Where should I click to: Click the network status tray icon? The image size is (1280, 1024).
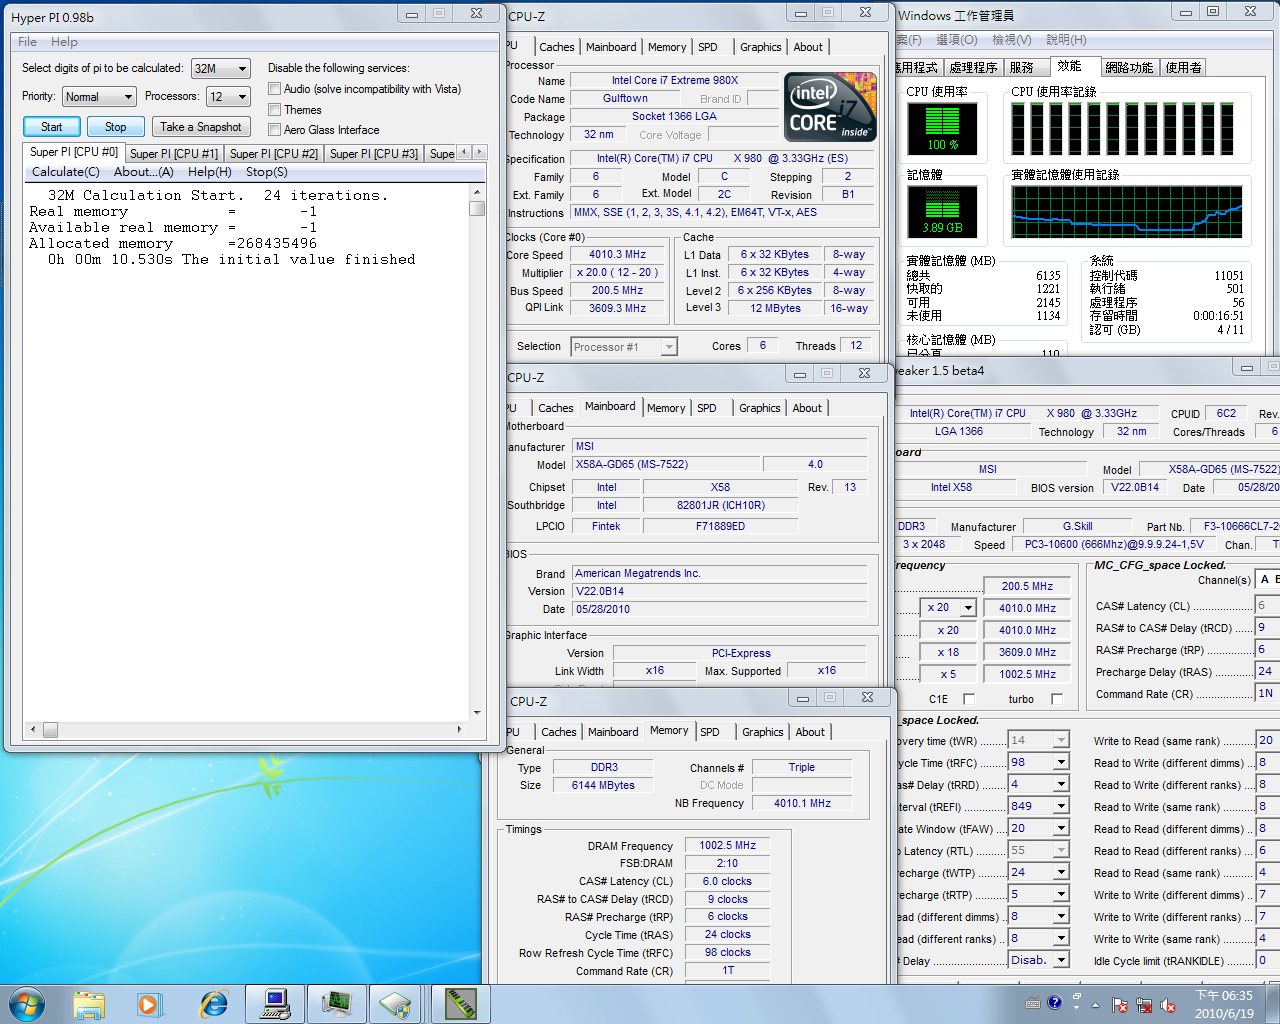[x=1143, y=1005]
